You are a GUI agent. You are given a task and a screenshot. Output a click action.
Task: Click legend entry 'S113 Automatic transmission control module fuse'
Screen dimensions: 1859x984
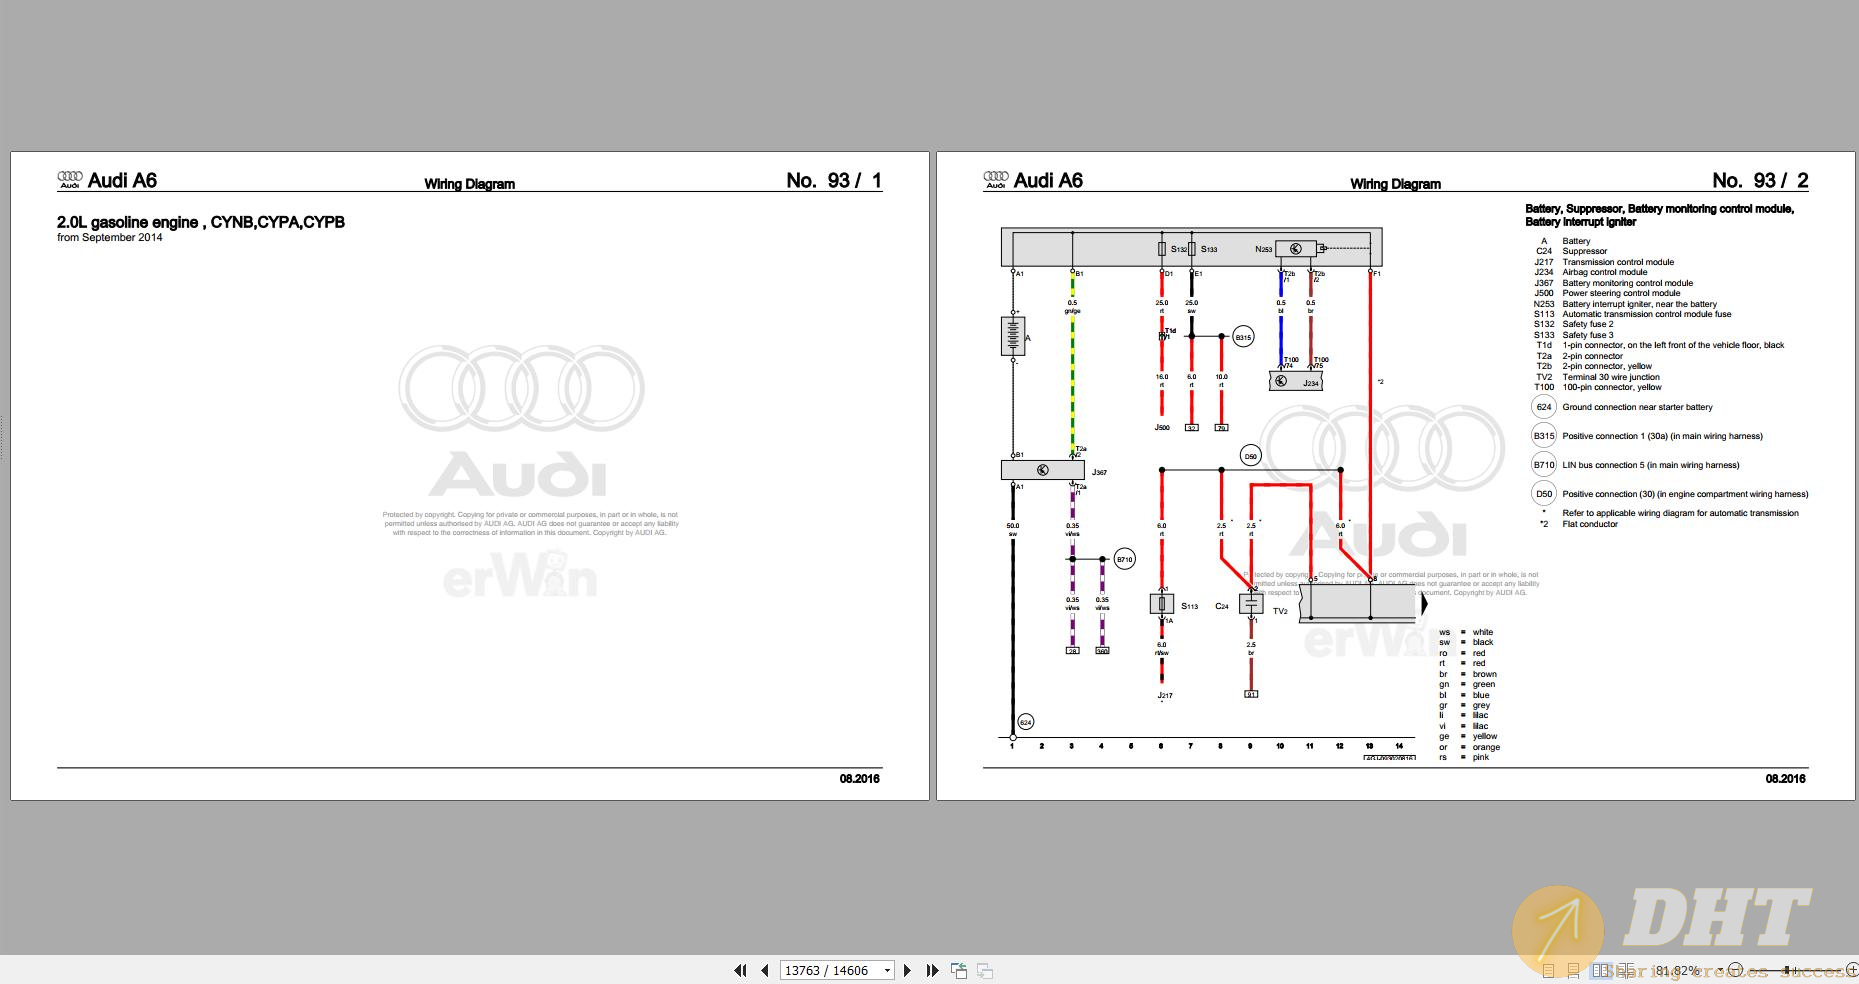tap(1633, 314)
